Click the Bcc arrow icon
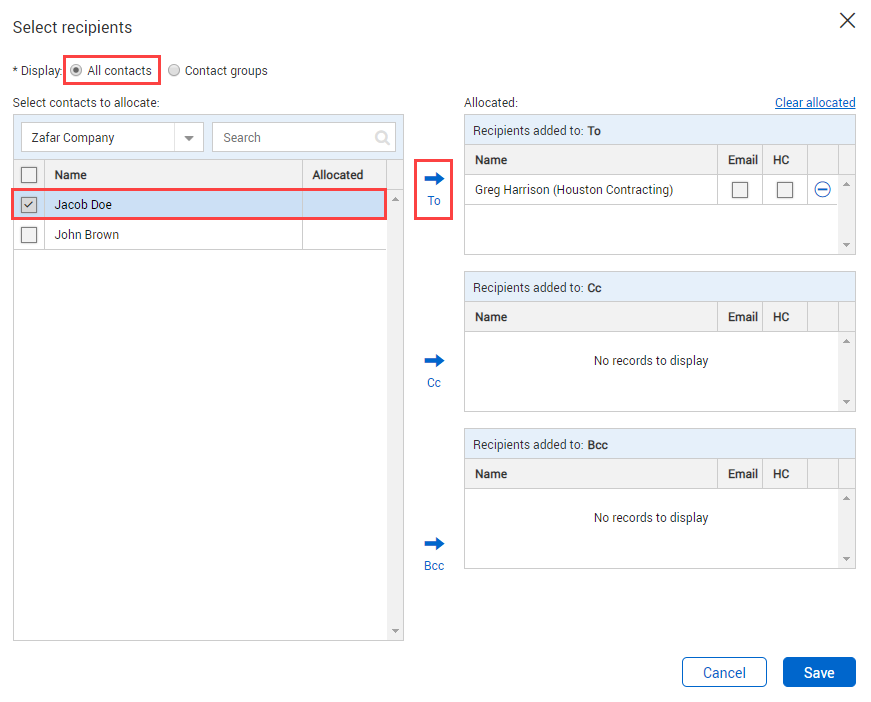871x702 pixels. coord(433,544)
